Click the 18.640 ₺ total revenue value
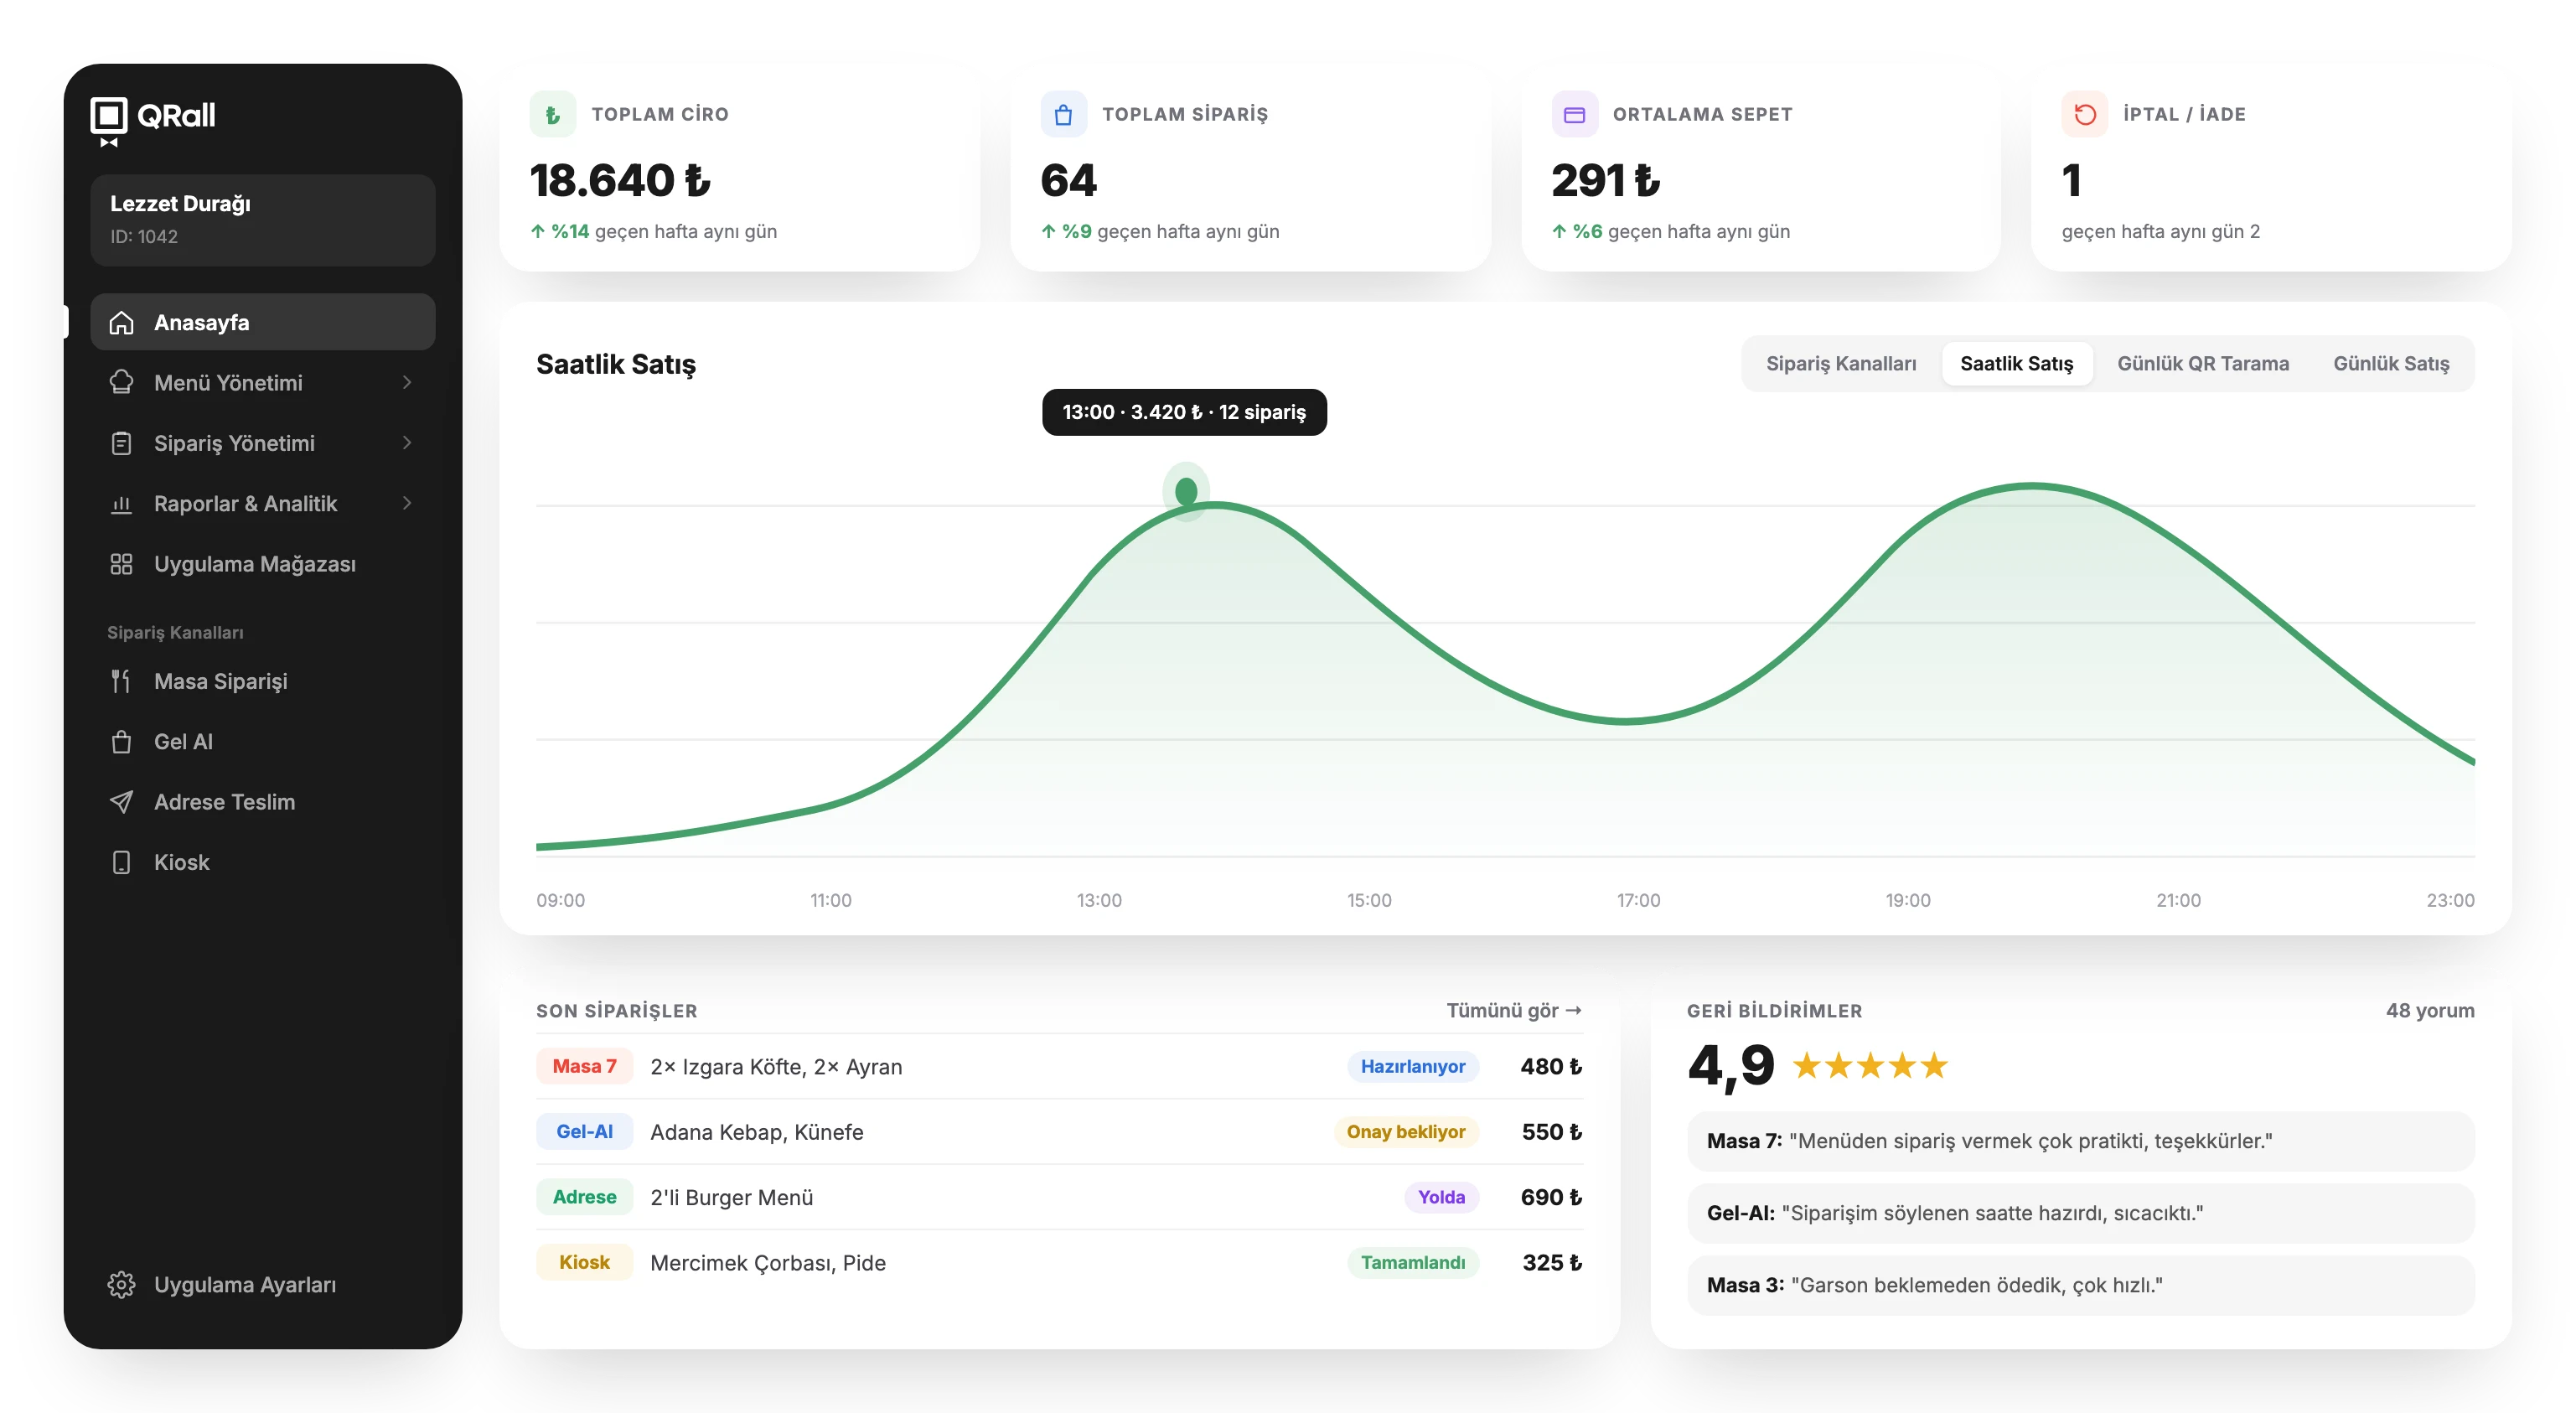 point(620,180)
